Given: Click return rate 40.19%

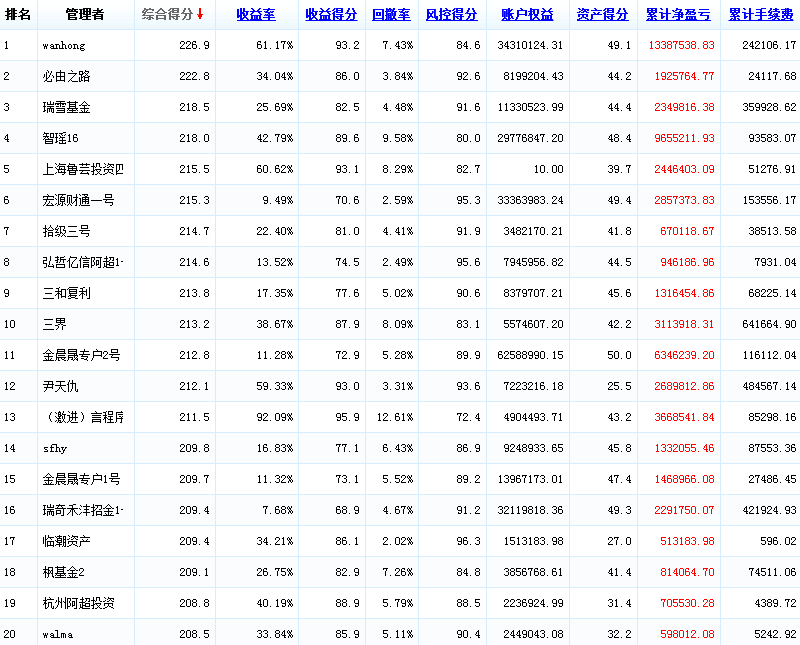Looking at the screenshot, I should pyautogui.click(x=274, y=603).
